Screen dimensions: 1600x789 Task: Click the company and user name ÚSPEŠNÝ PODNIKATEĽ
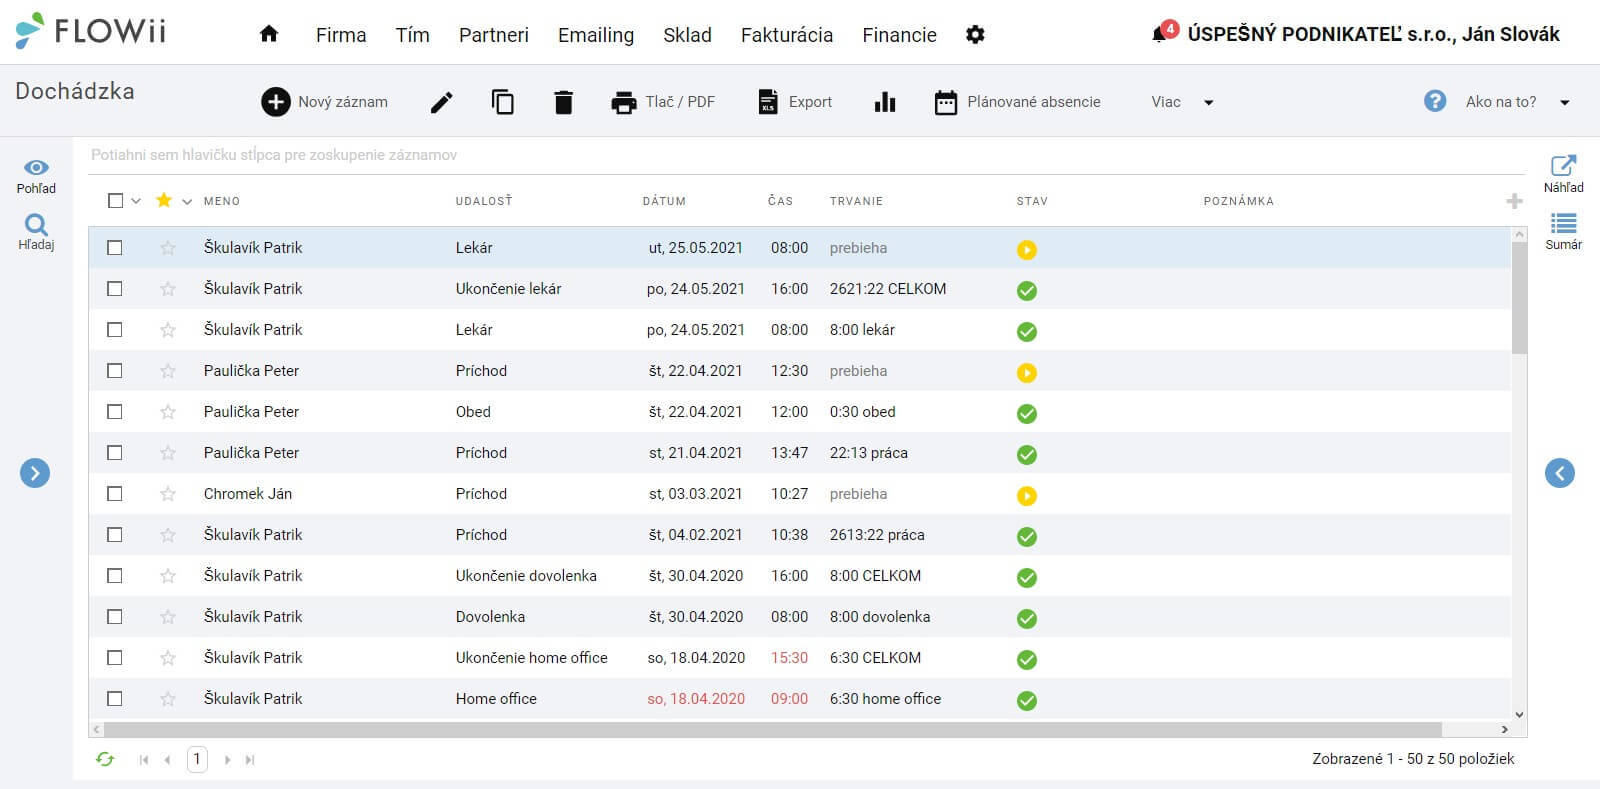[x=1373, y=34]
